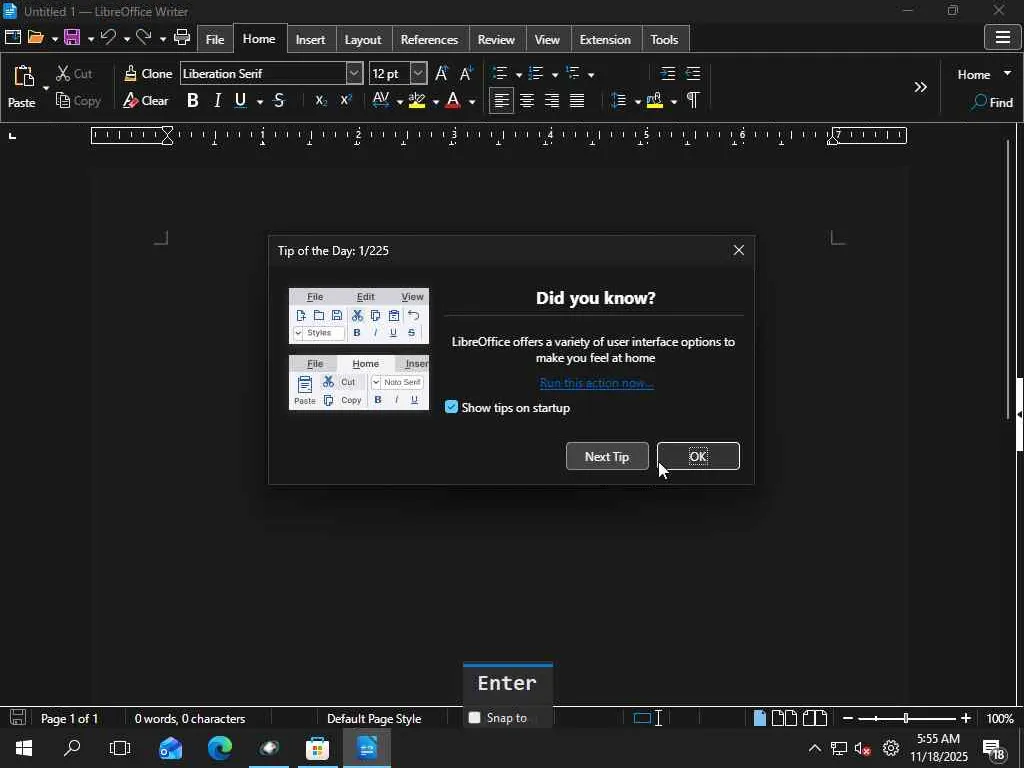Viewport: 1024px width, 768px height.
Task: Click OK in Tip of the Day
Action: [x=698, y=456]
